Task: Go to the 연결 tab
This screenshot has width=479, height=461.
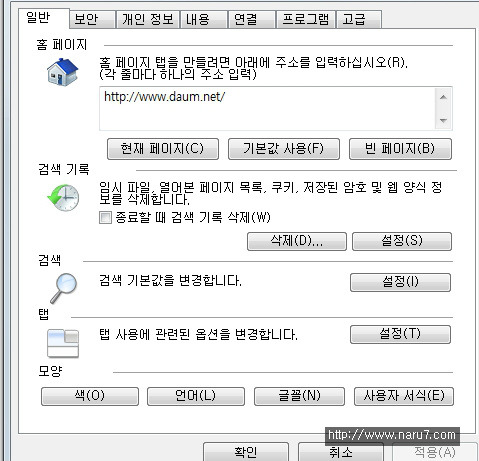Action: pyautogui.click(x=252, y=19)
